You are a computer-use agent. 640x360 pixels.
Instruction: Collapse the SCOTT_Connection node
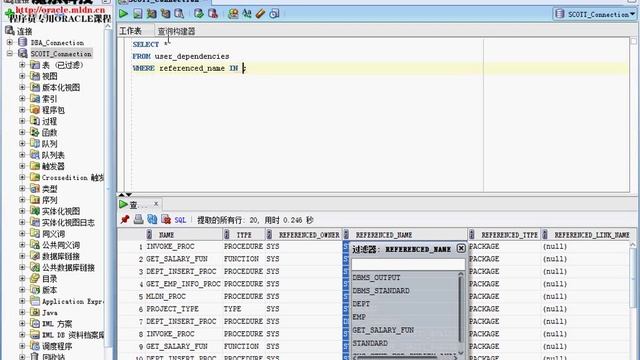click(x=9, y=53)
